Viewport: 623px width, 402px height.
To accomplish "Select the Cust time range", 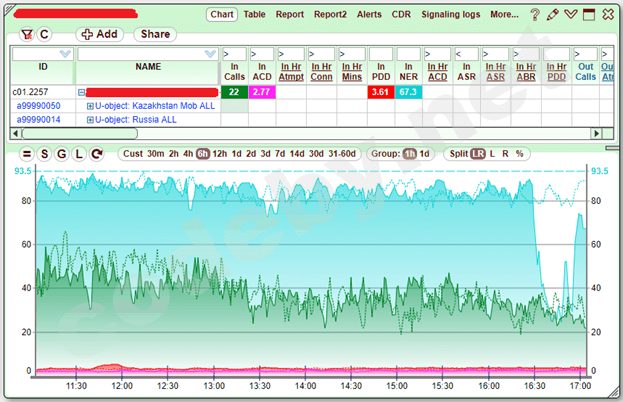I will 133,154.
